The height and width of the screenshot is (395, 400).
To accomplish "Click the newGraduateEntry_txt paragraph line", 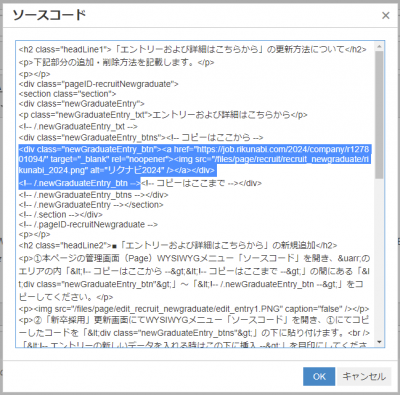I will tap(163, 115).
